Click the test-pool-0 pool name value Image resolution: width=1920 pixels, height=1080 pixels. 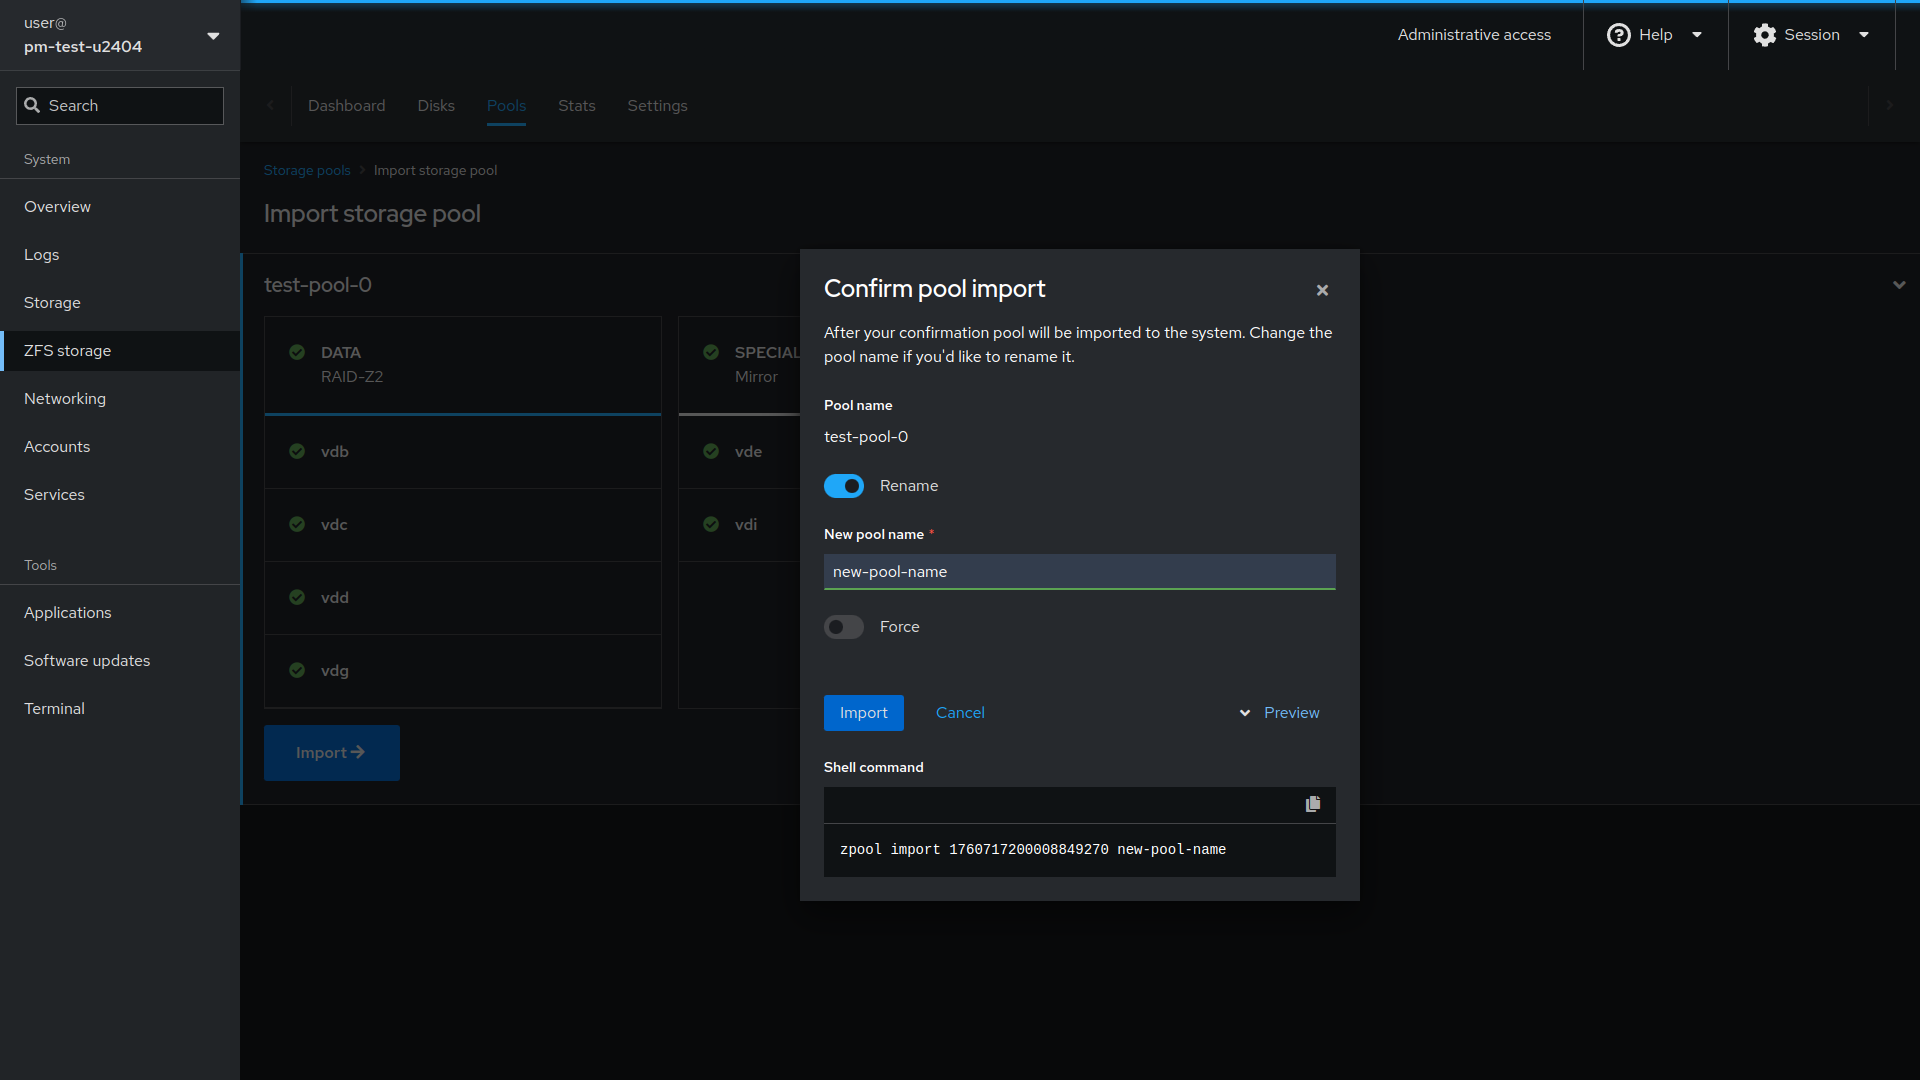pyautogui.click(x=866, y=437)
